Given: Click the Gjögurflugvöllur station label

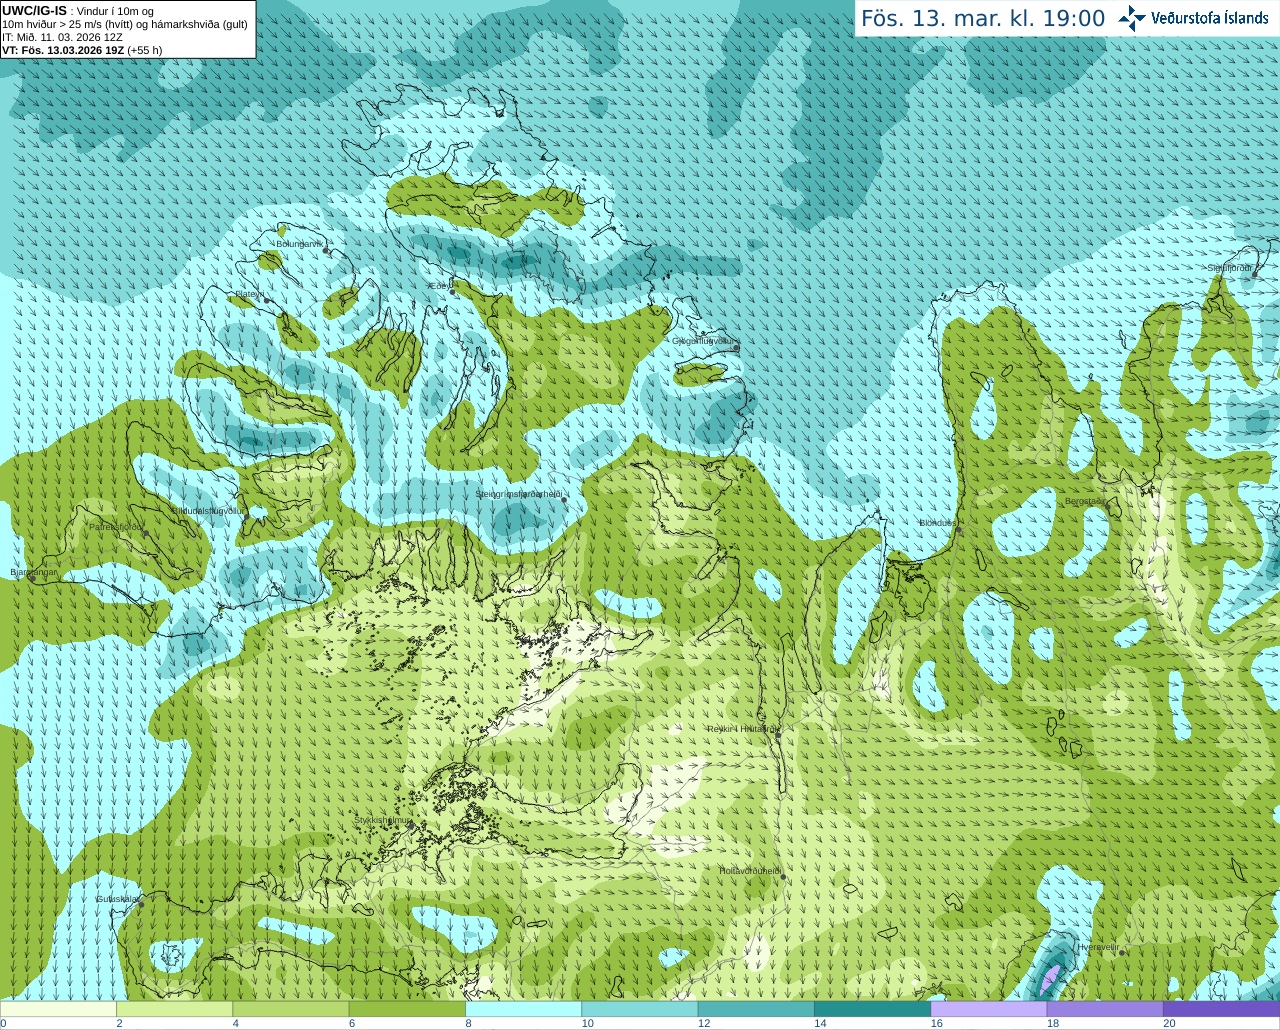Looking at the screenshot, I should (704, 341).
